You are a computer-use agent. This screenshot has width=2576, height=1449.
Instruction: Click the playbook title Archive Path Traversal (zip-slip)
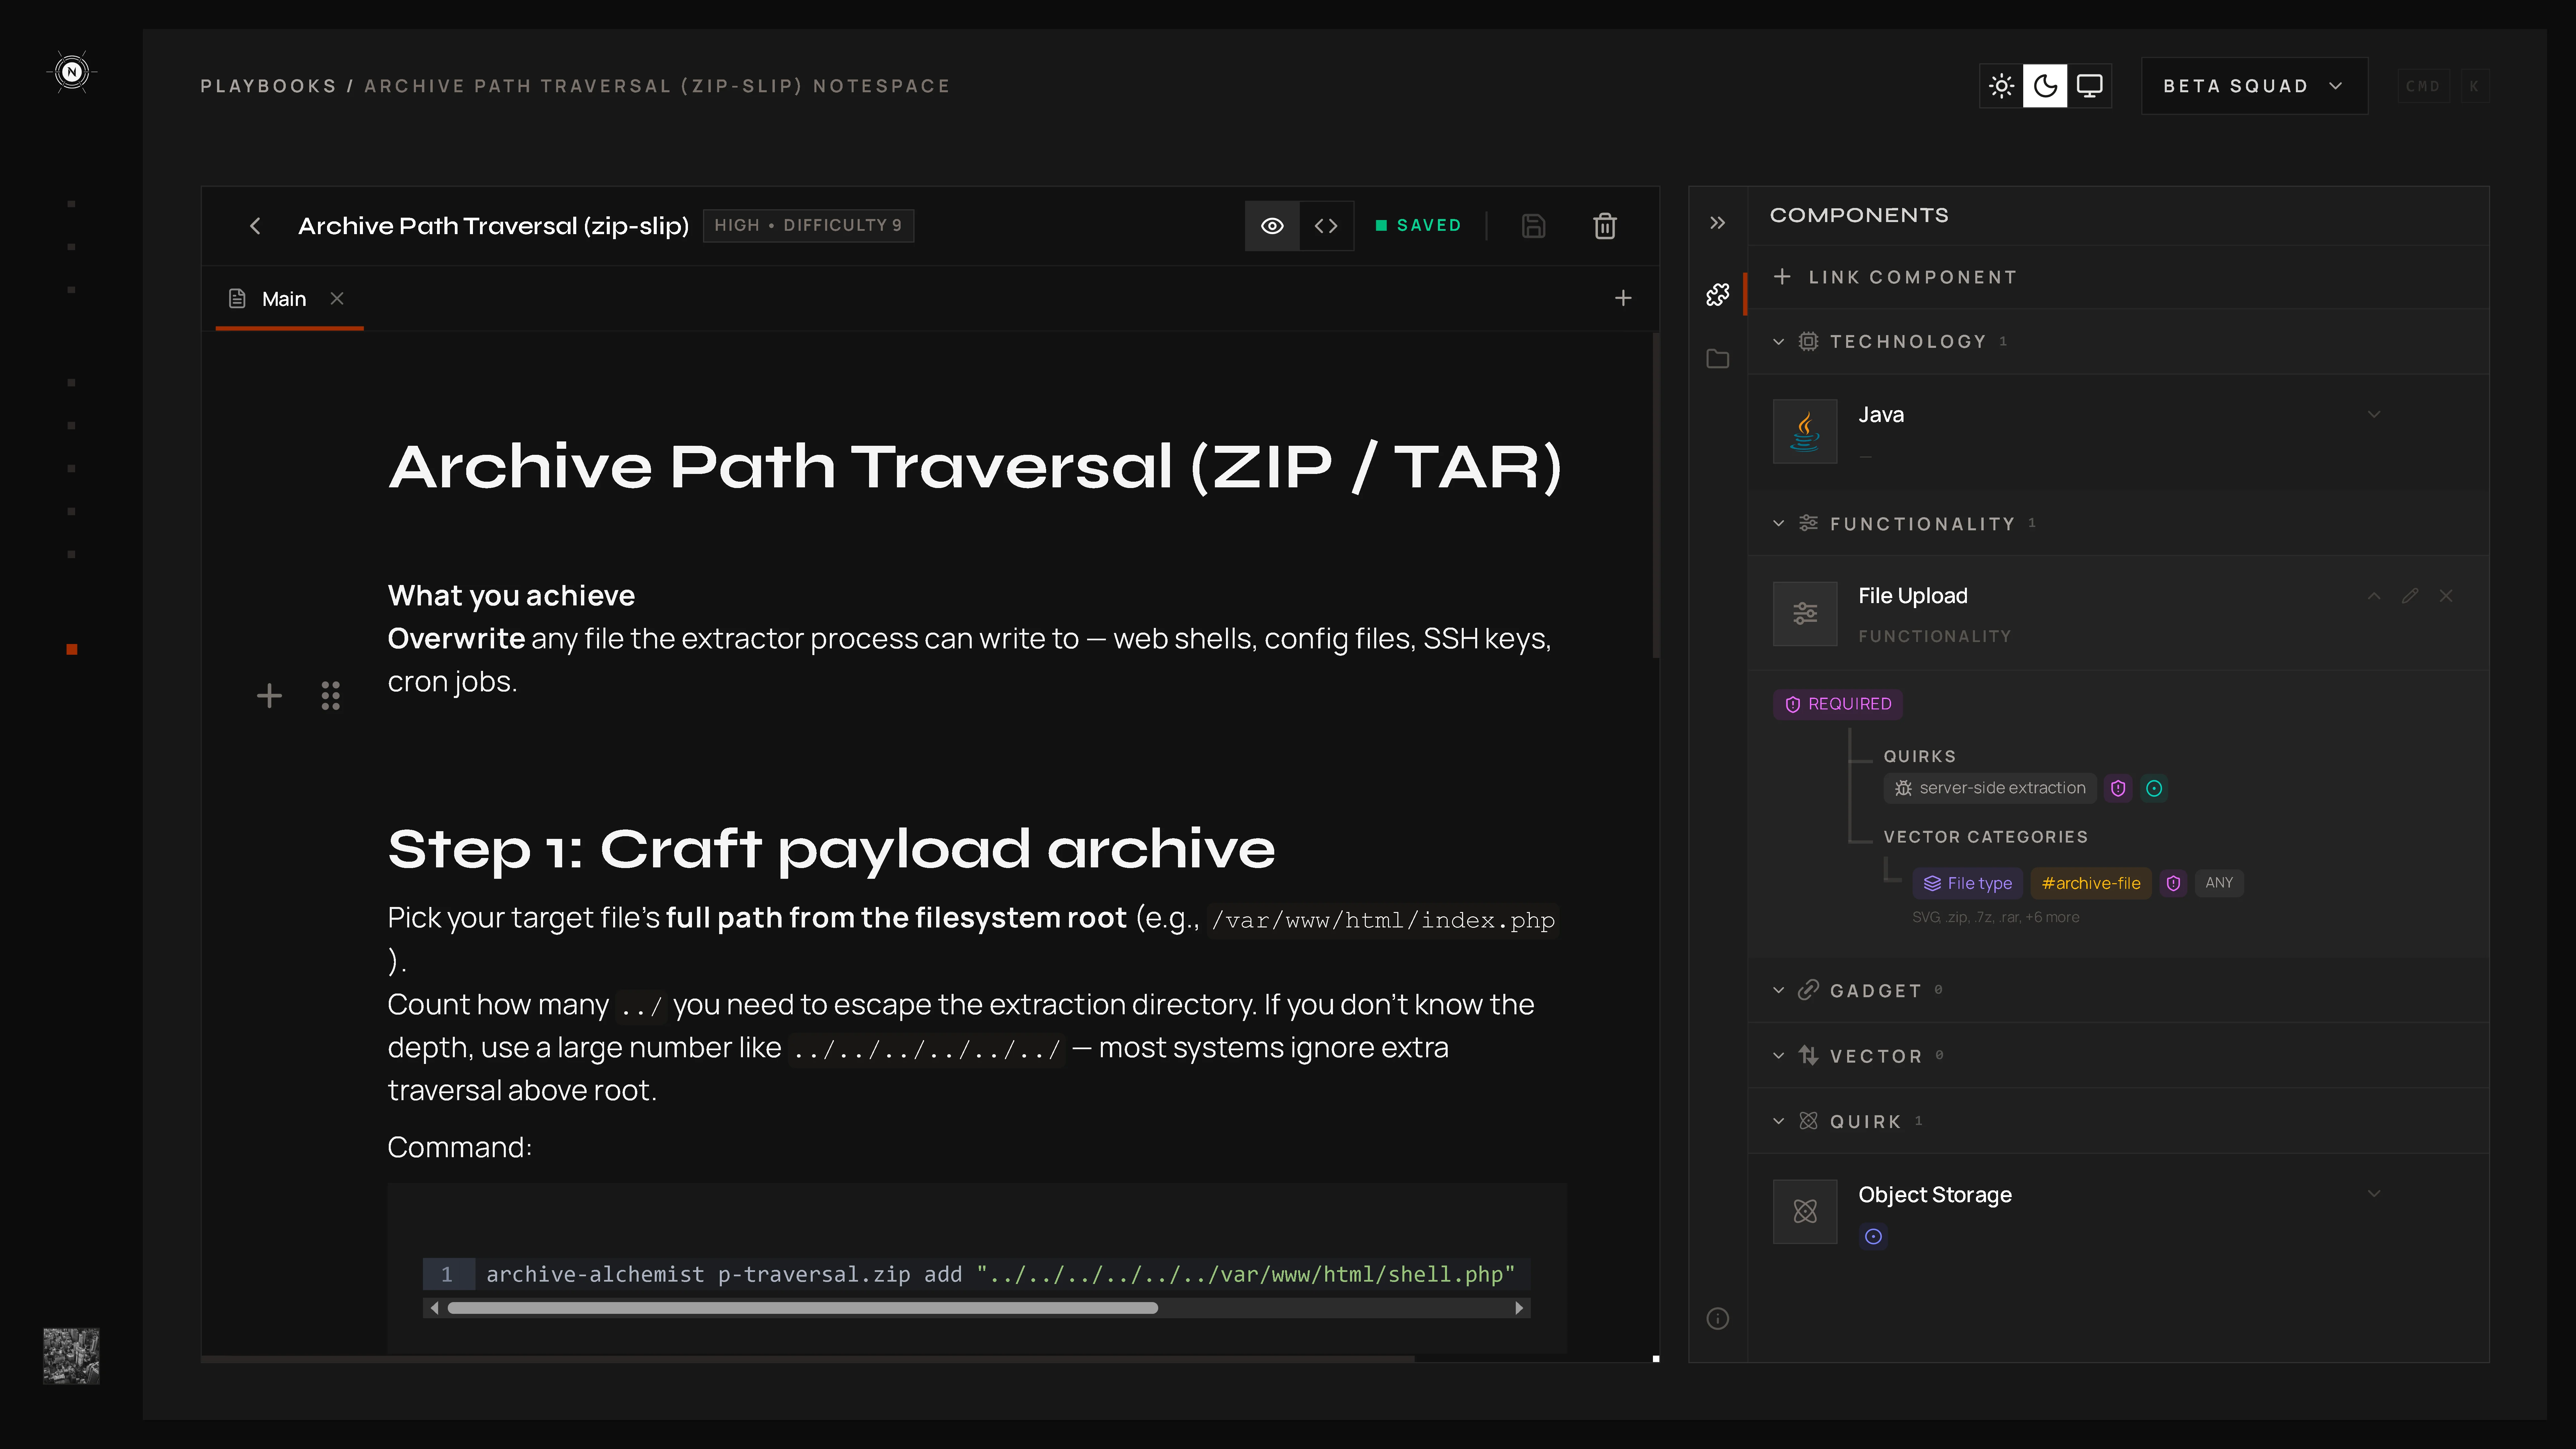click(x=494, y=226)
